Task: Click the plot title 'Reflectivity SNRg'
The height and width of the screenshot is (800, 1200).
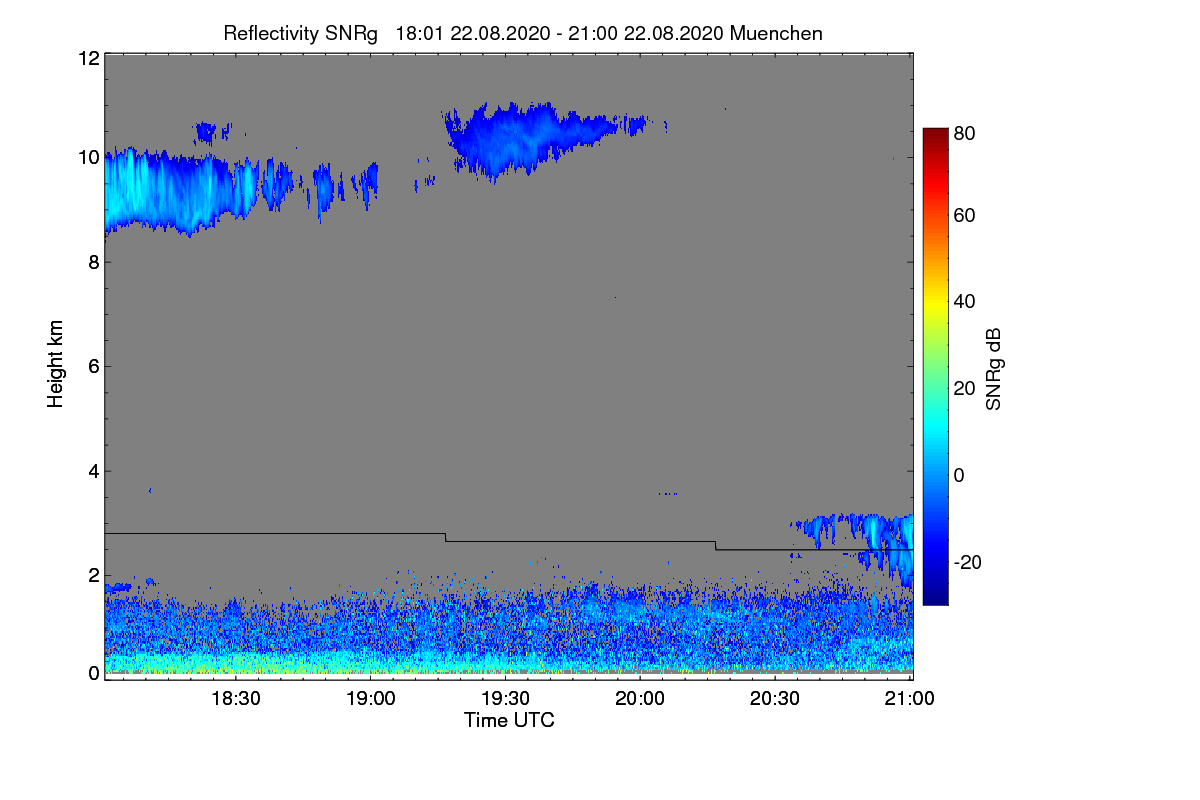Action: (x=301, y=33)
